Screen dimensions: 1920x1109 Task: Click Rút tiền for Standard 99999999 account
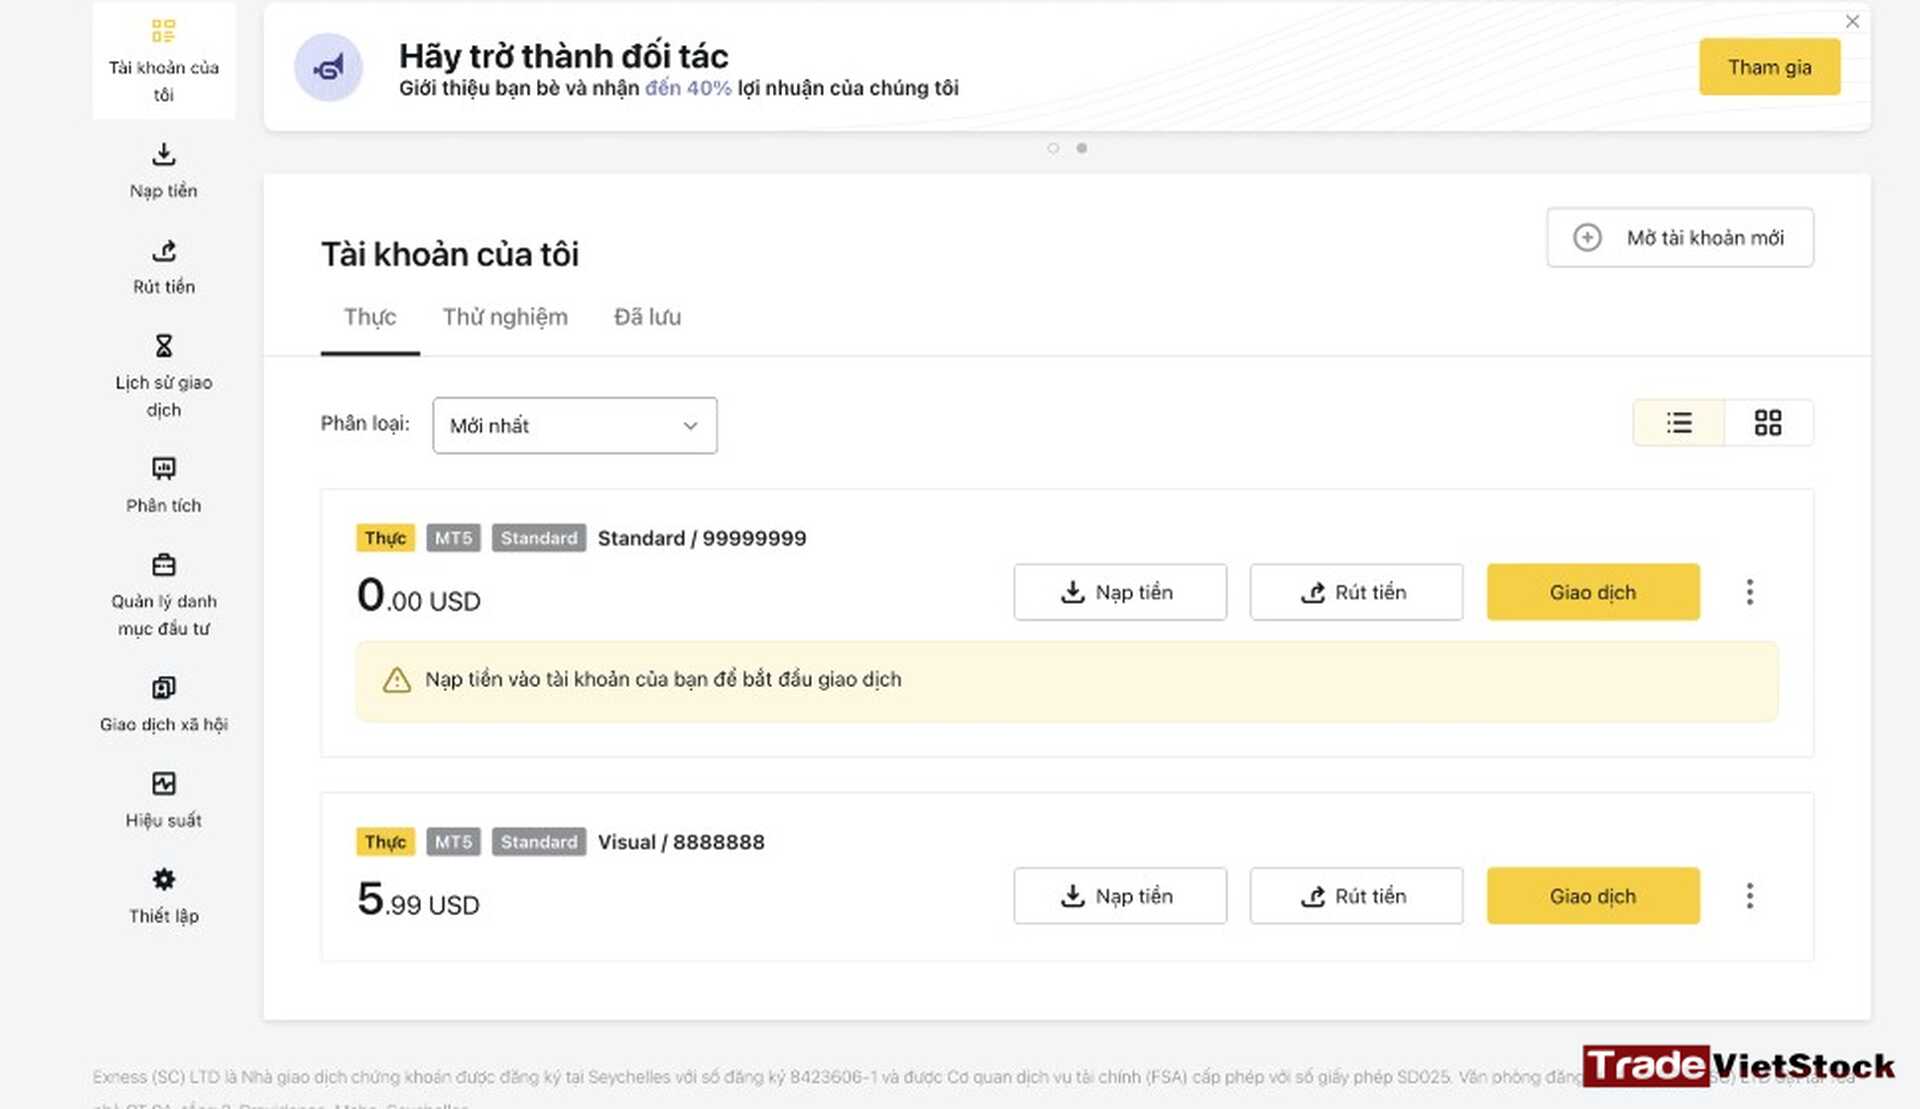(x=1356, y=592)
